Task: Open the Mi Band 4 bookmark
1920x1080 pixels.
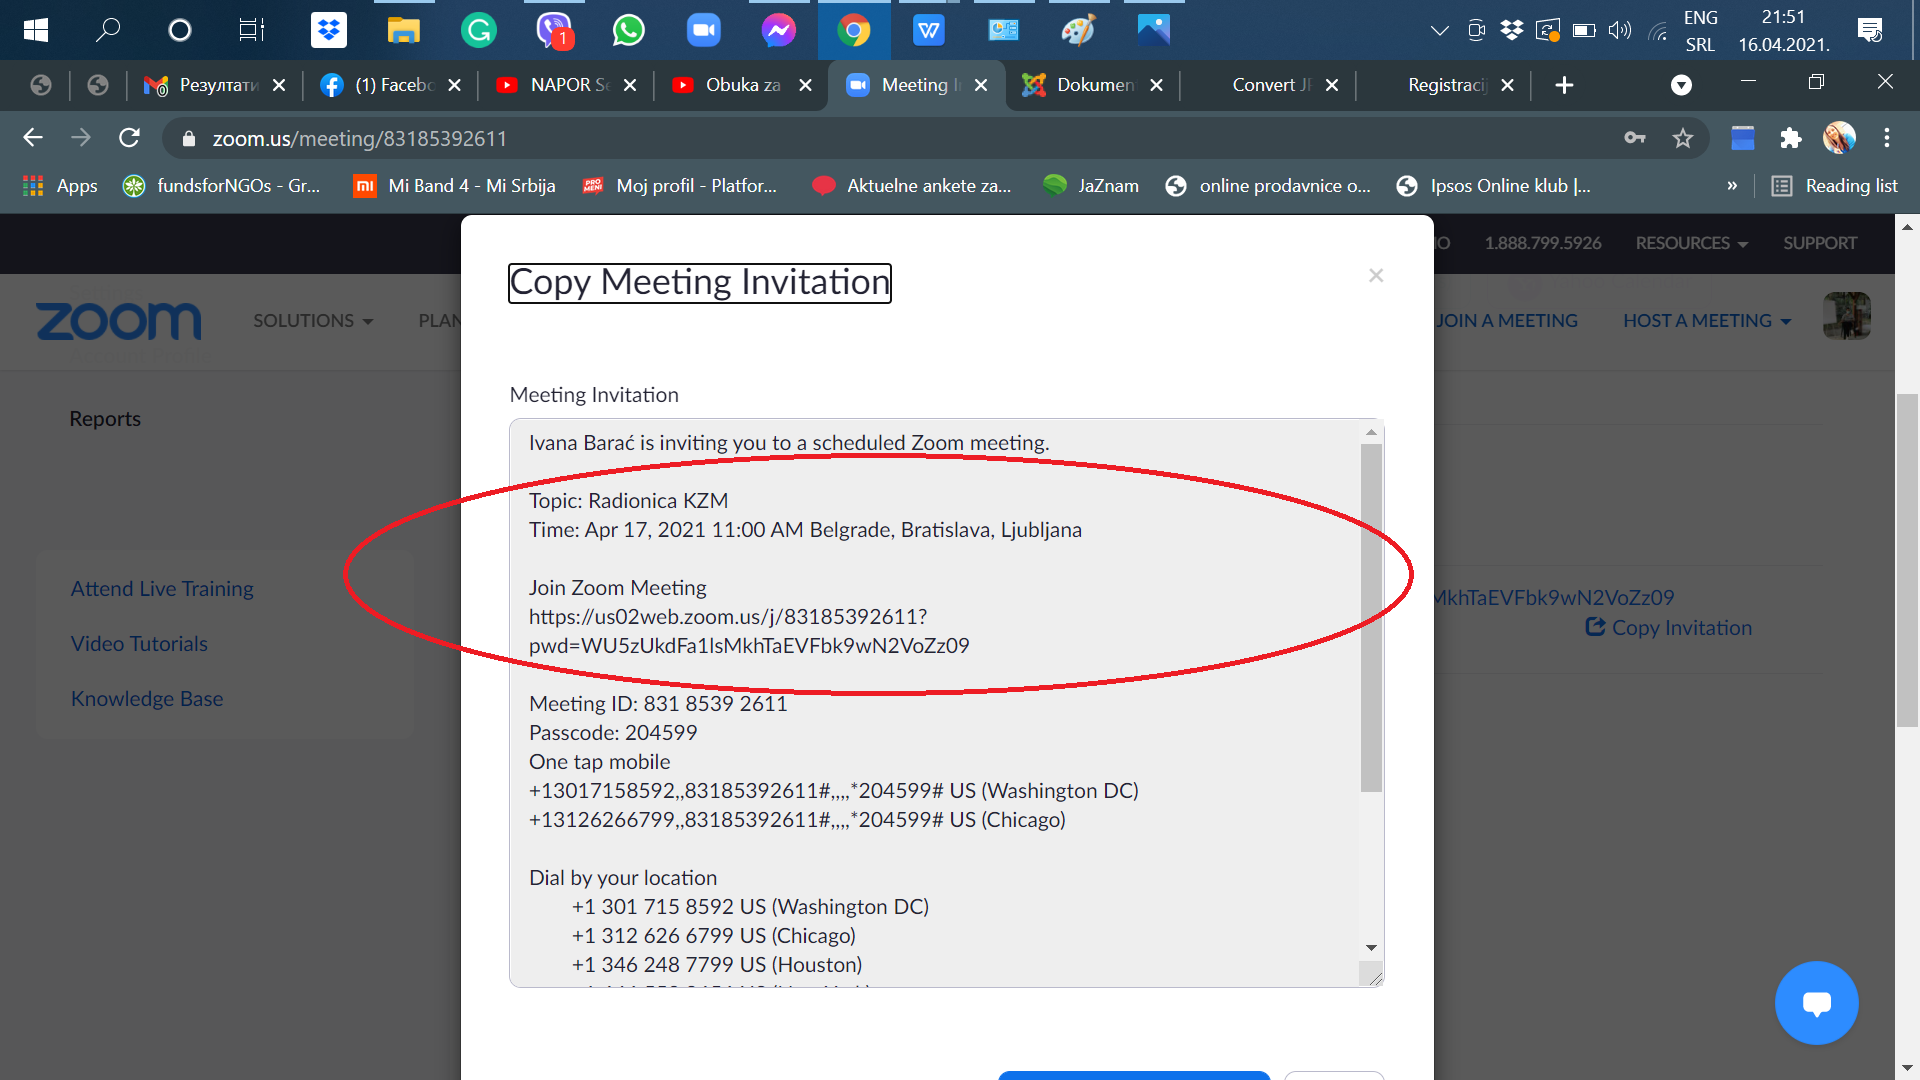Action: (455, 185)
